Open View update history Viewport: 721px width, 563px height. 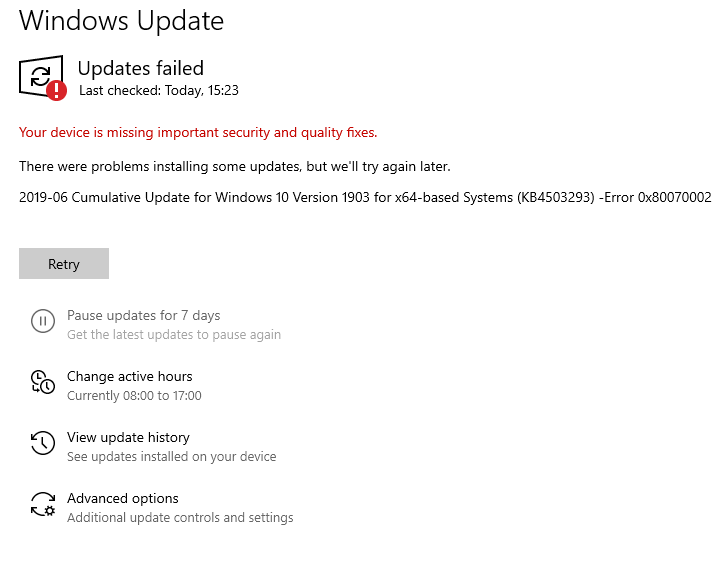(128, 437)
